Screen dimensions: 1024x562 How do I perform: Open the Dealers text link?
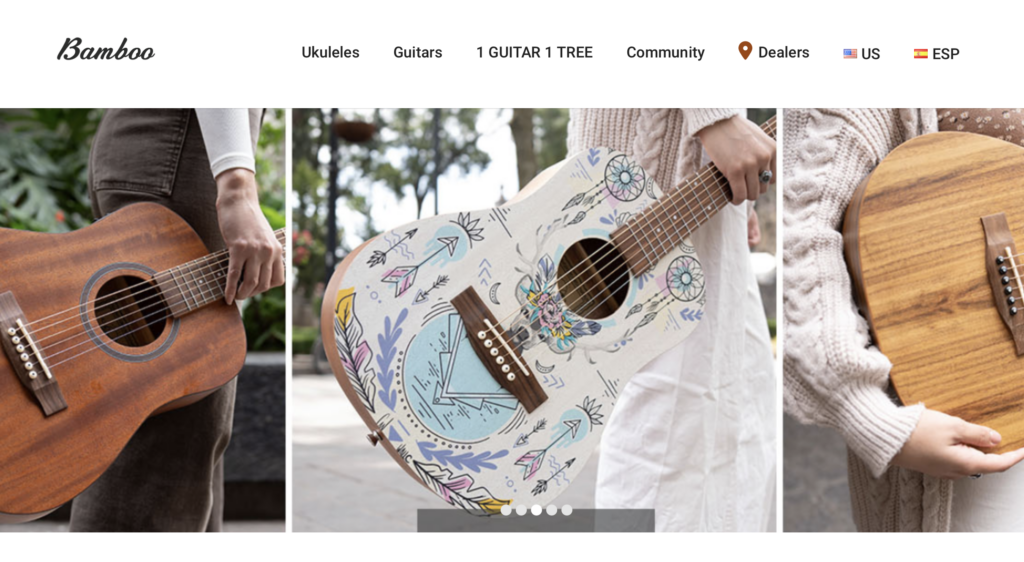point(784,52)
